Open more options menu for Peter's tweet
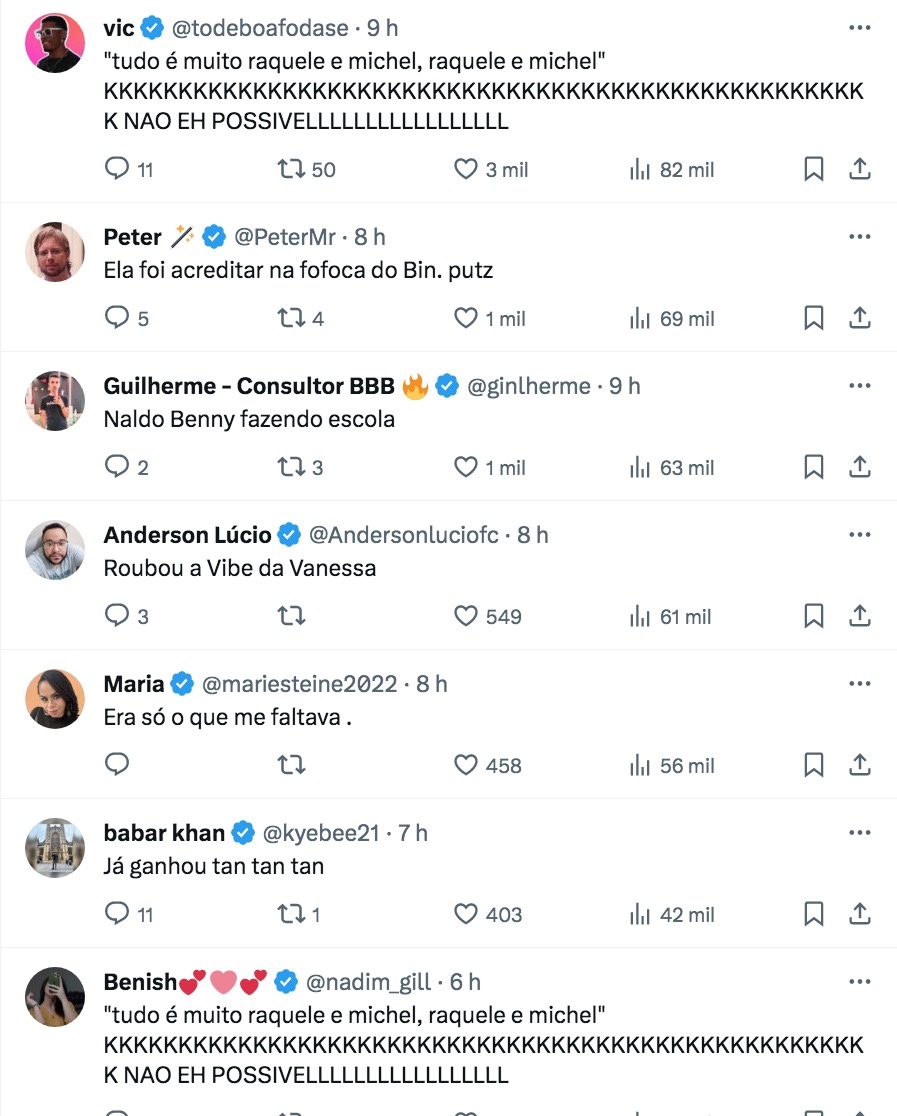 click(859, 237)
